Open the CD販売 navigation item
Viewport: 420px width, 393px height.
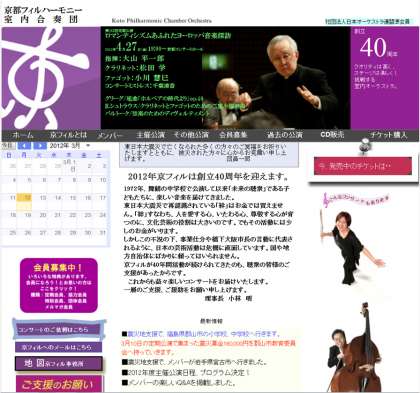(x=332, y=135)
